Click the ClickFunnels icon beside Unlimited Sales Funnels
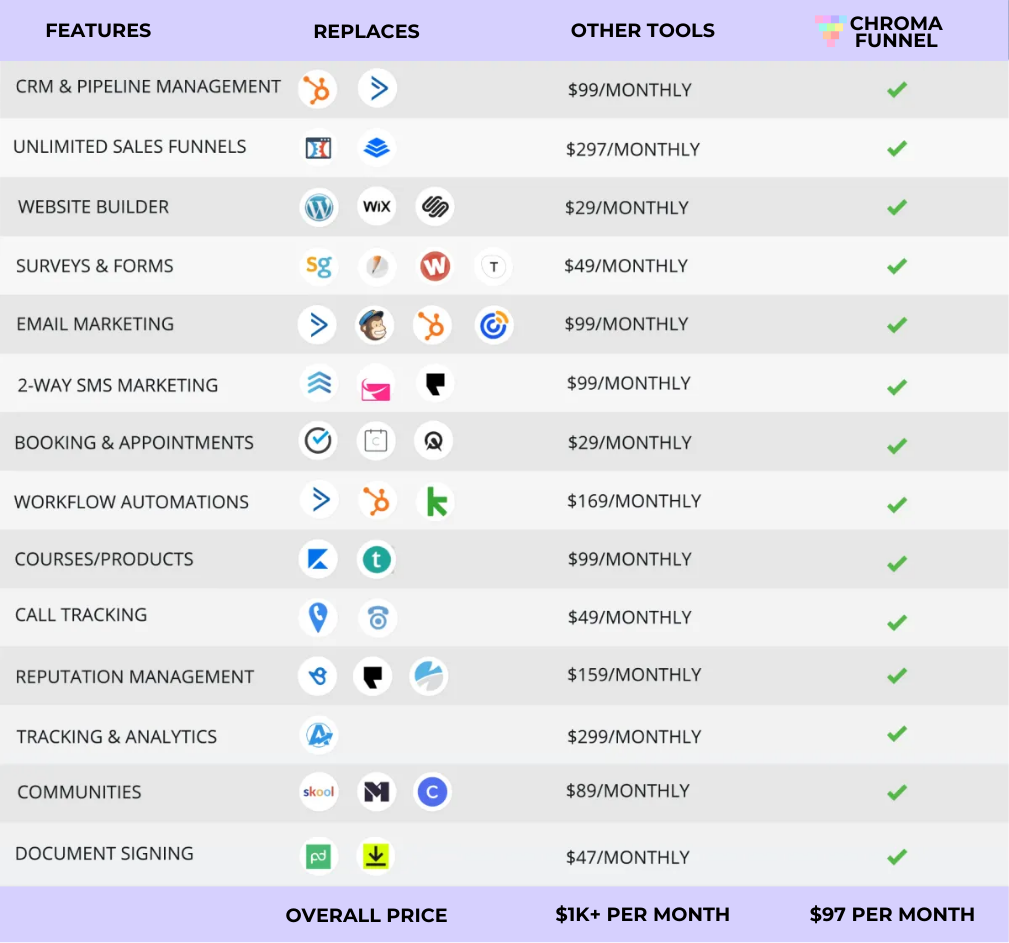 [x=318, y=149]
